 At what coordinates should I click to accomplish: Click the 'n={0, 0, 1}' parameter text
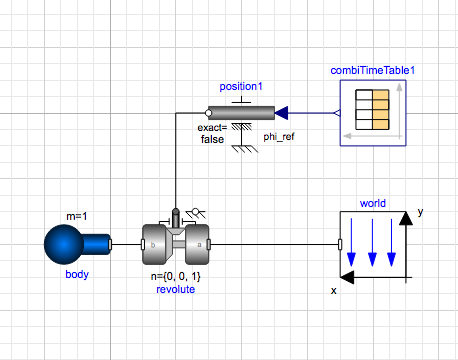(x=176, y=276)
